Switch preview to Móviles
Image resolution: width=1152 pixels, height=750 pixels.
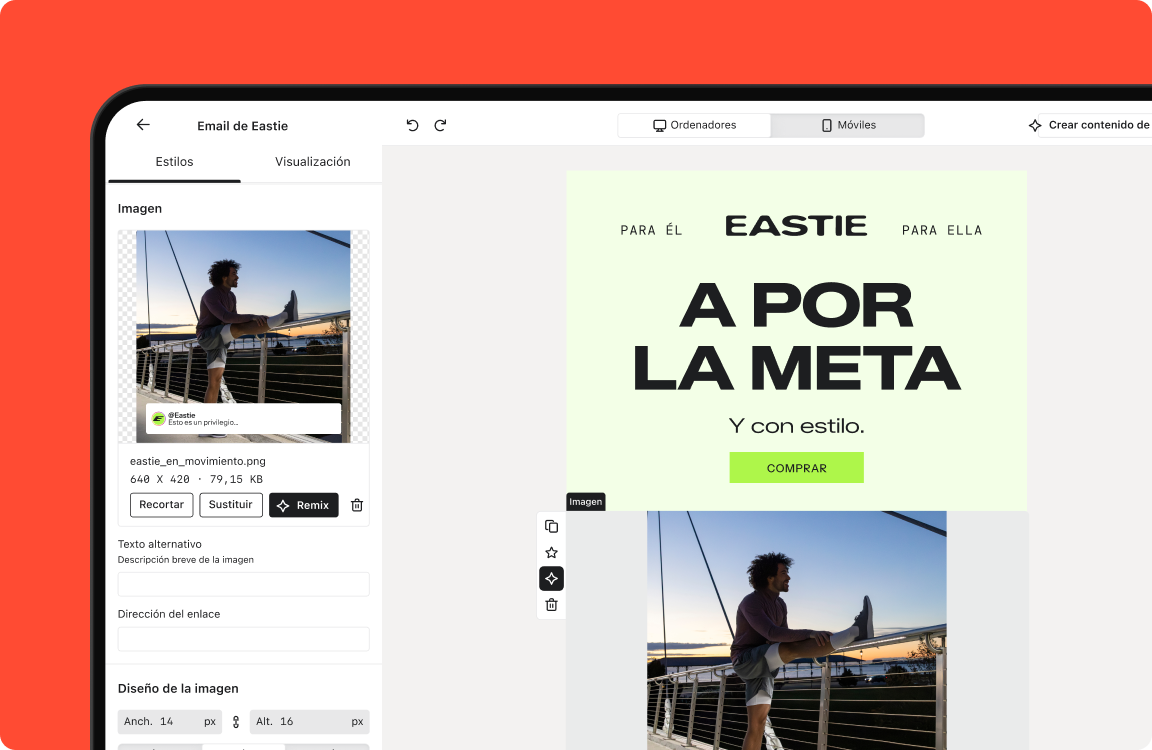(x=848, y=125)
